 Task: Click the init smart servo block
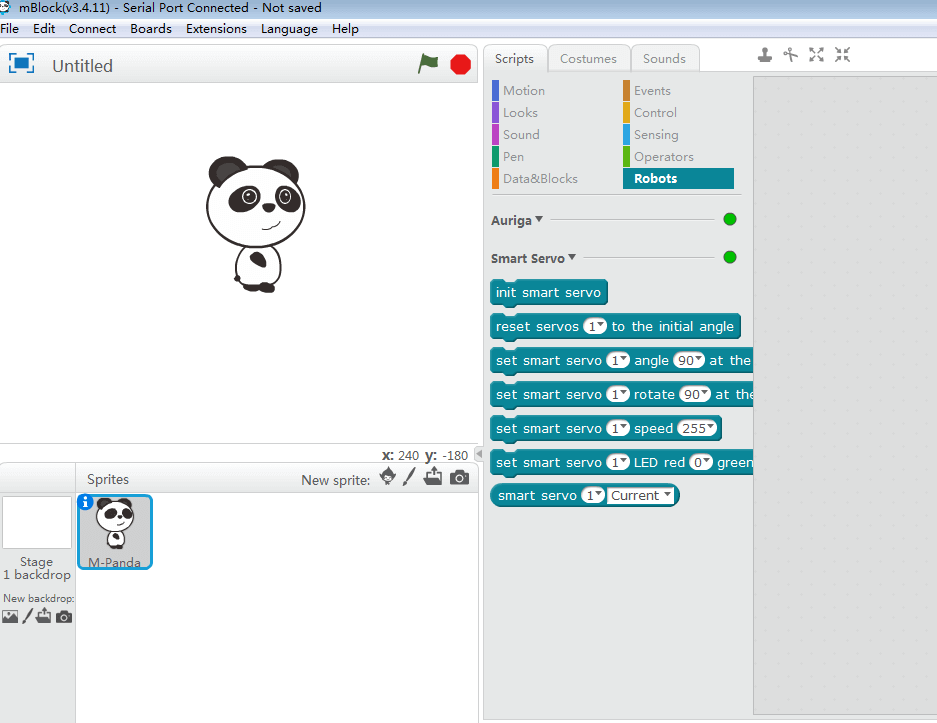click(549, 292)
